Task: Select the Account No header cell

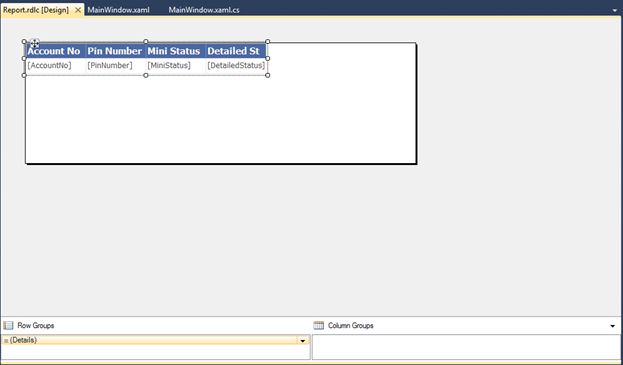Action: 56,51
